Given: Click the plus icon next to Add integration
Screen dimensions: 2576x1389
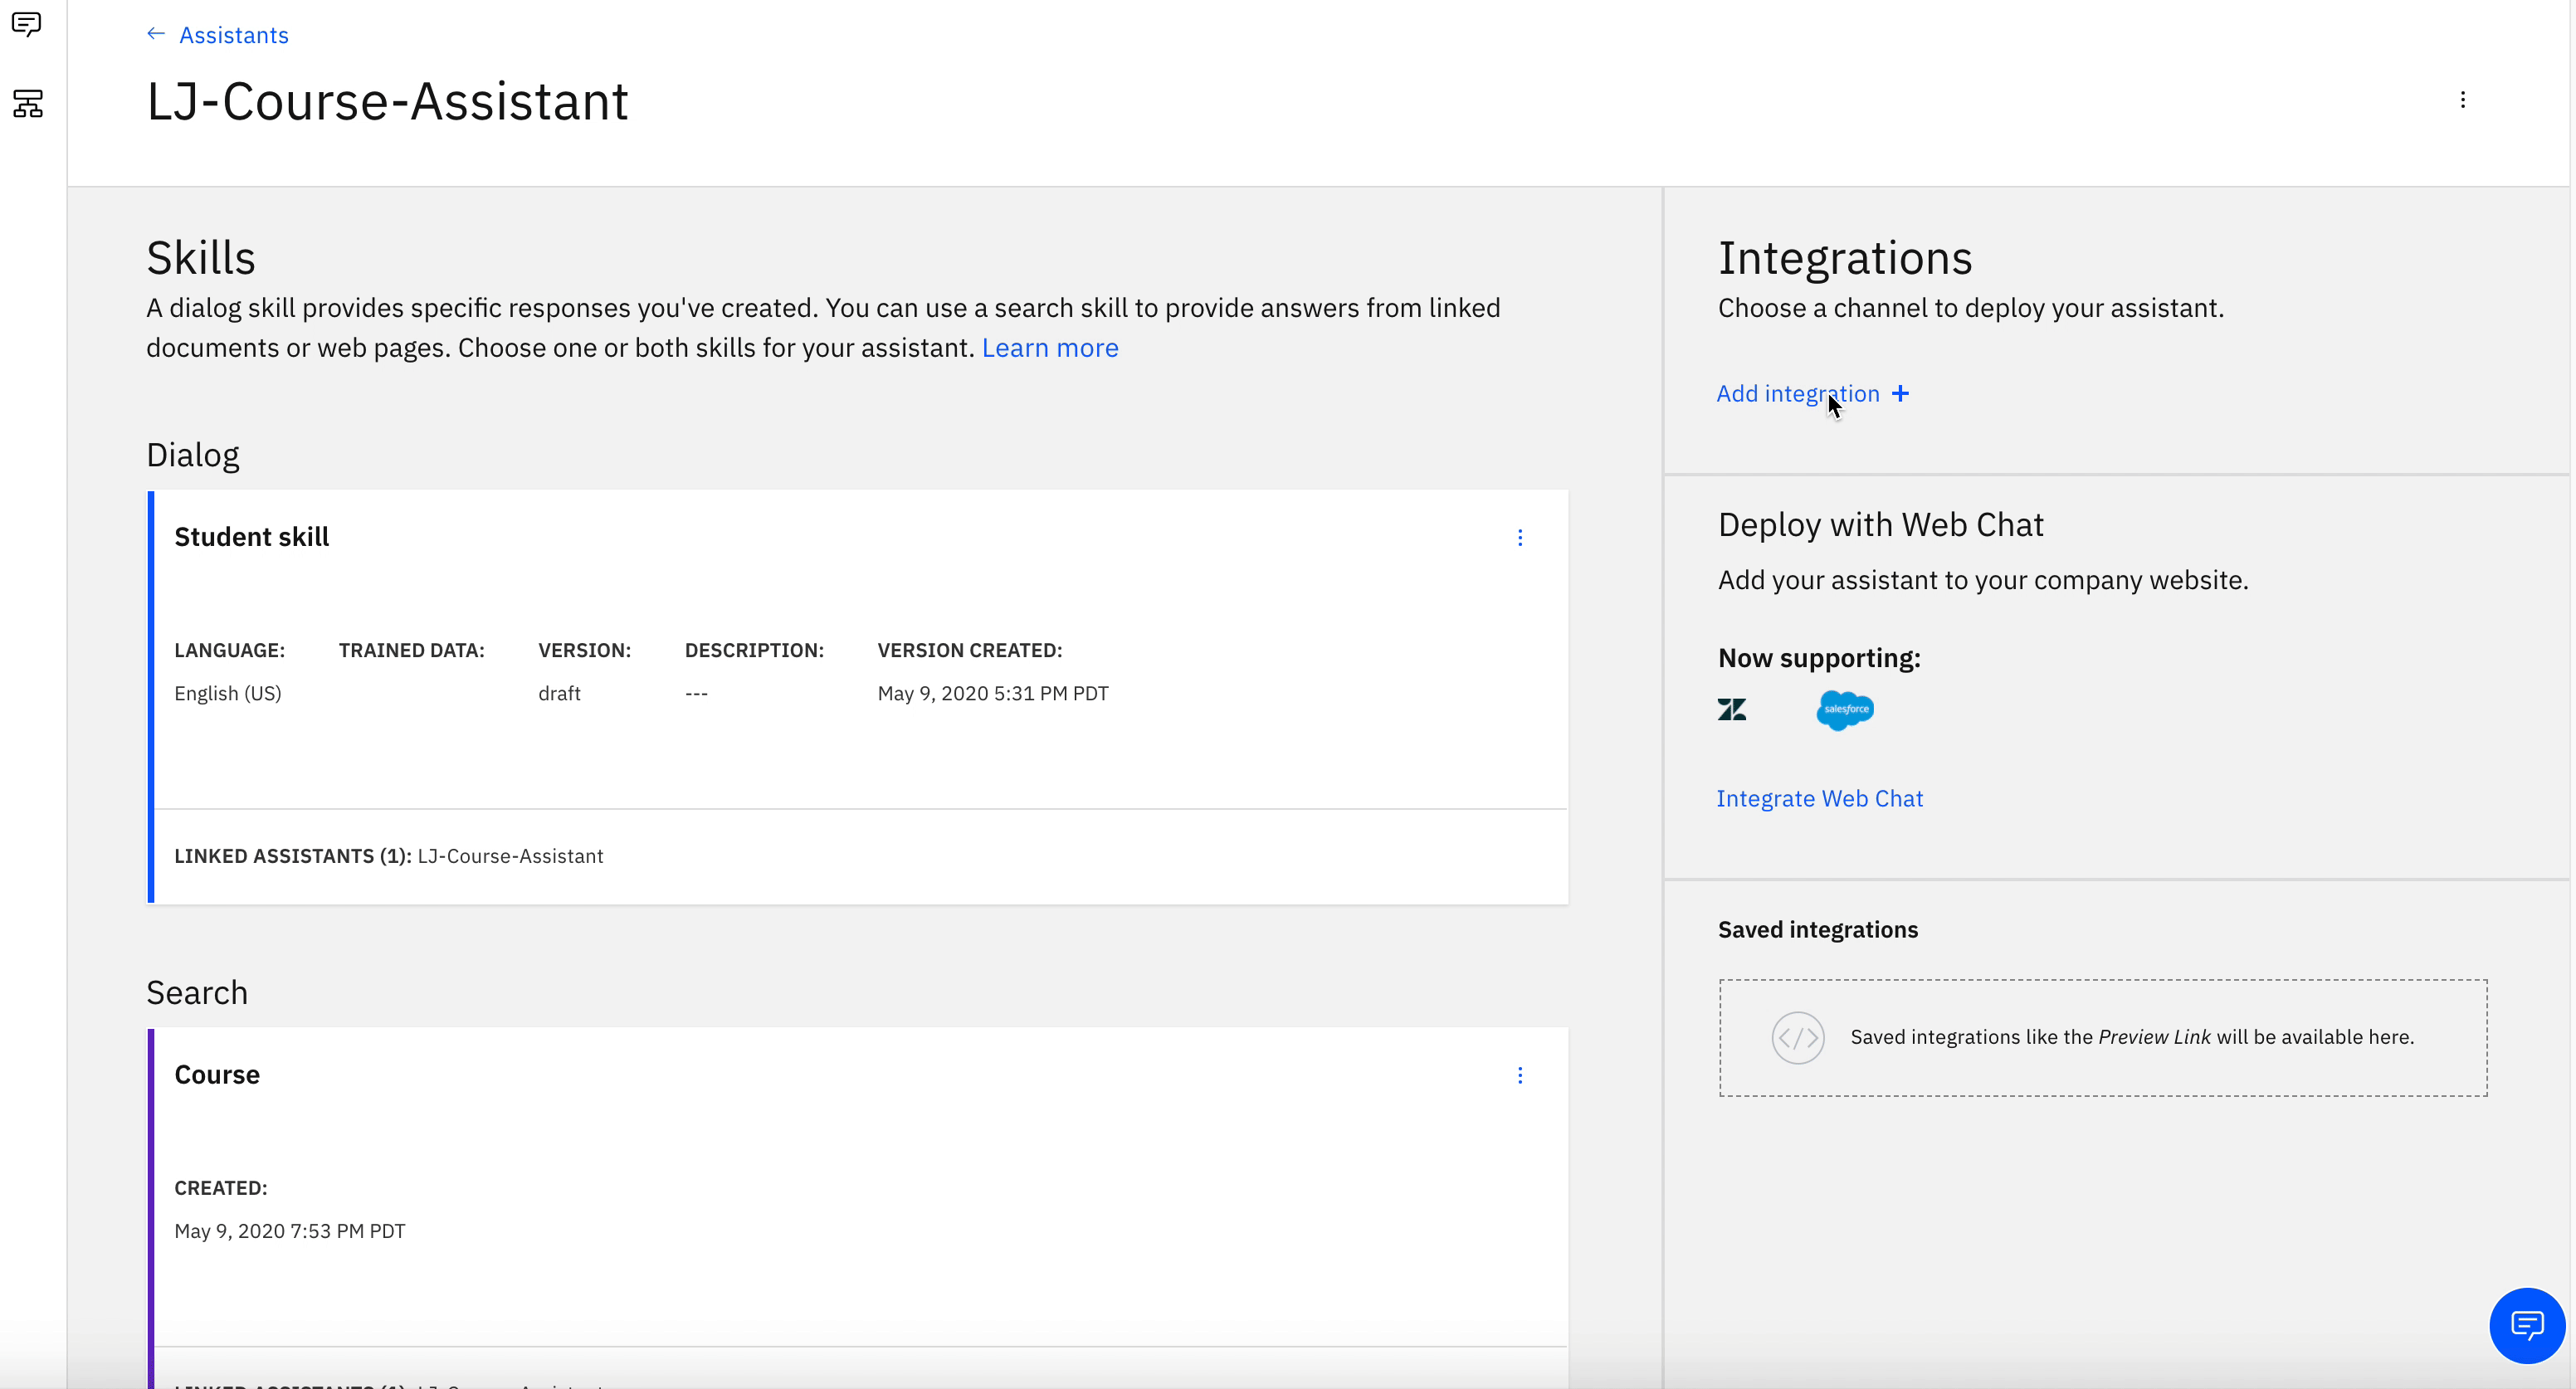Looking at the screenshot, I should 1900,394.
